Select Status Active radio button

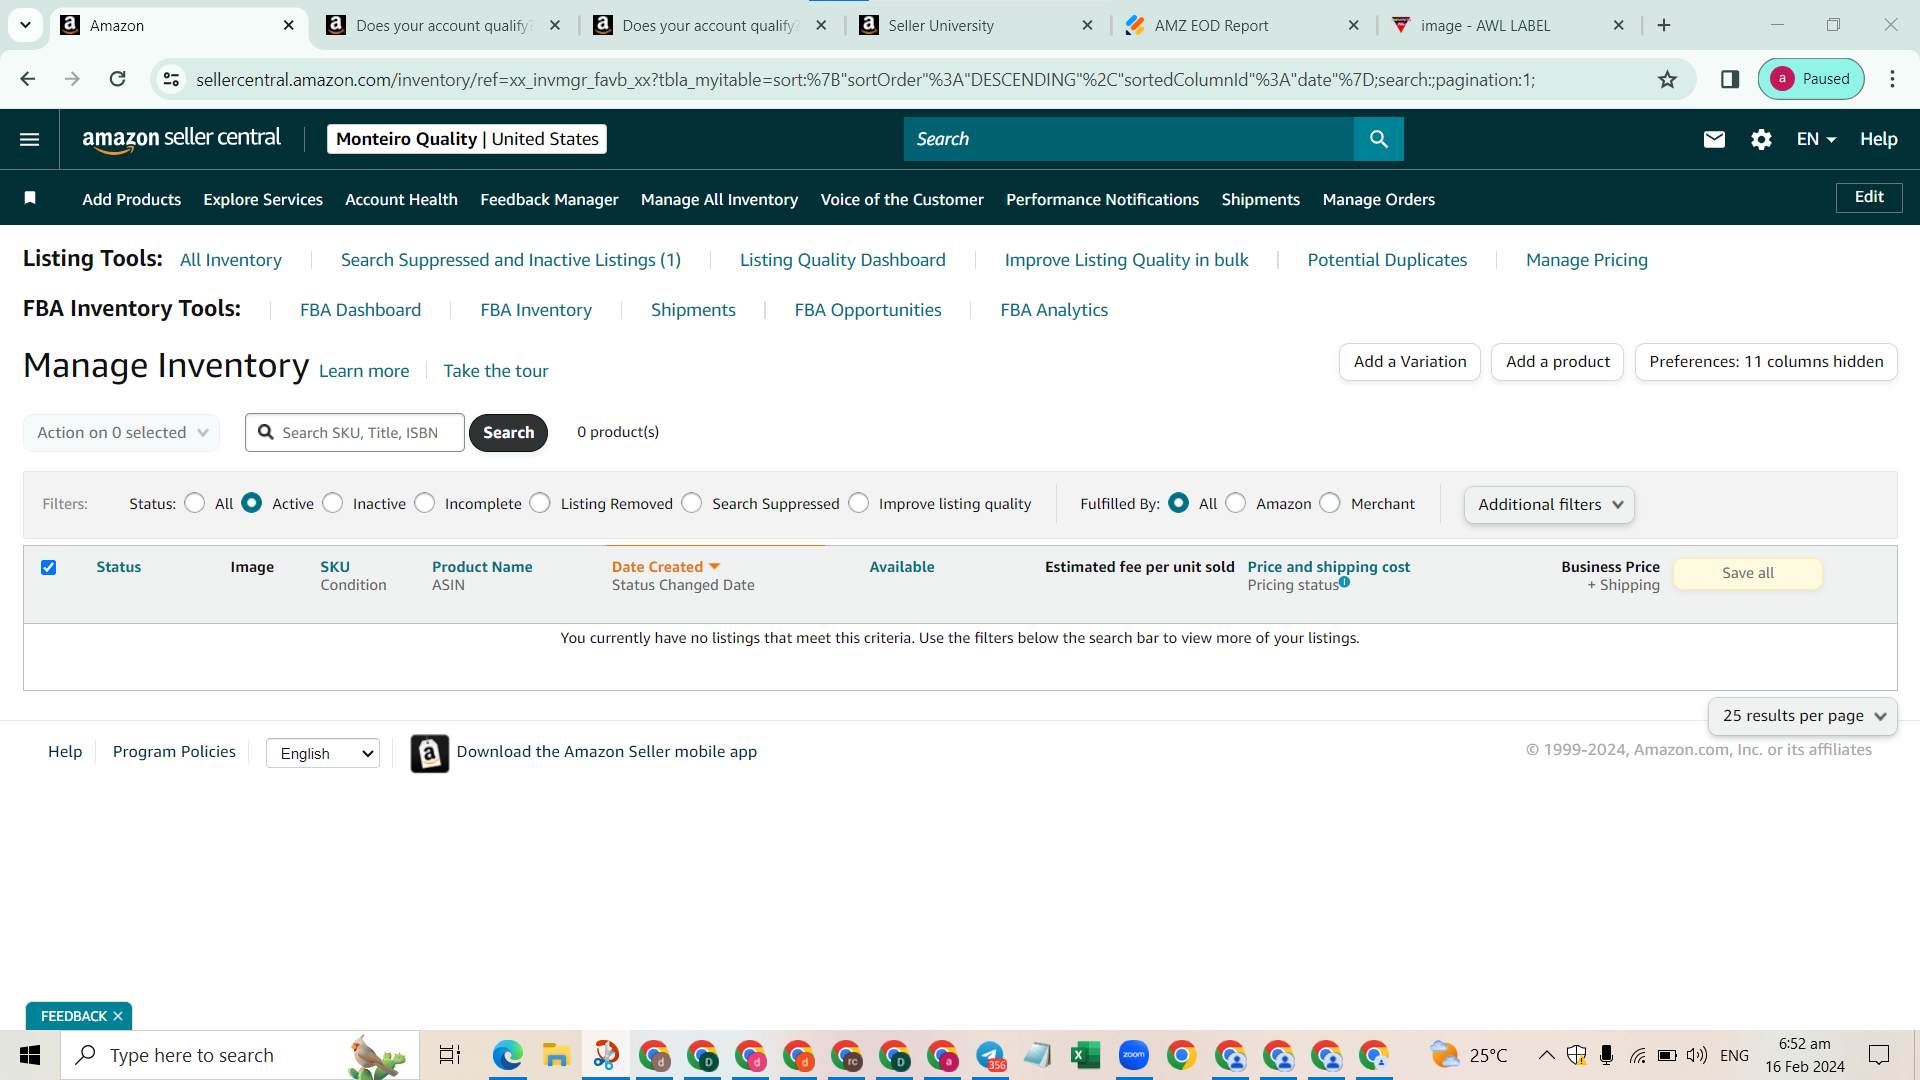point(252,503)
